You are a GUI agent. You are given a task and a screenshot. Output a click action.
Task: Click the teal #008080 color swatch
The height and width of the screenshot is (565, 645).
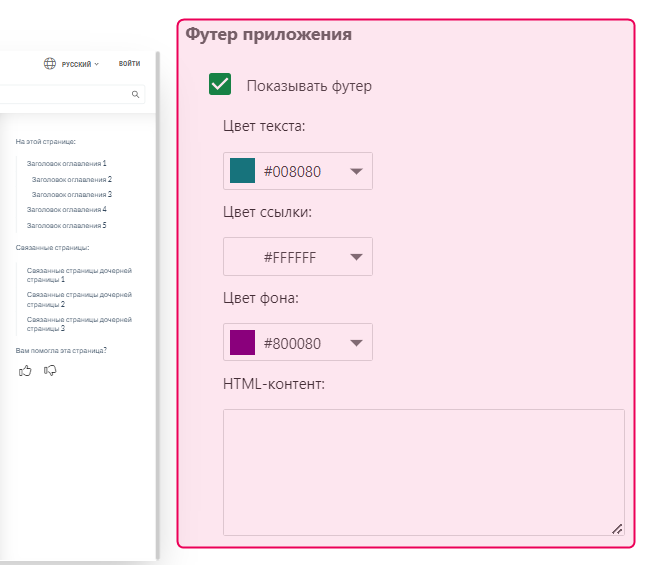243,171
